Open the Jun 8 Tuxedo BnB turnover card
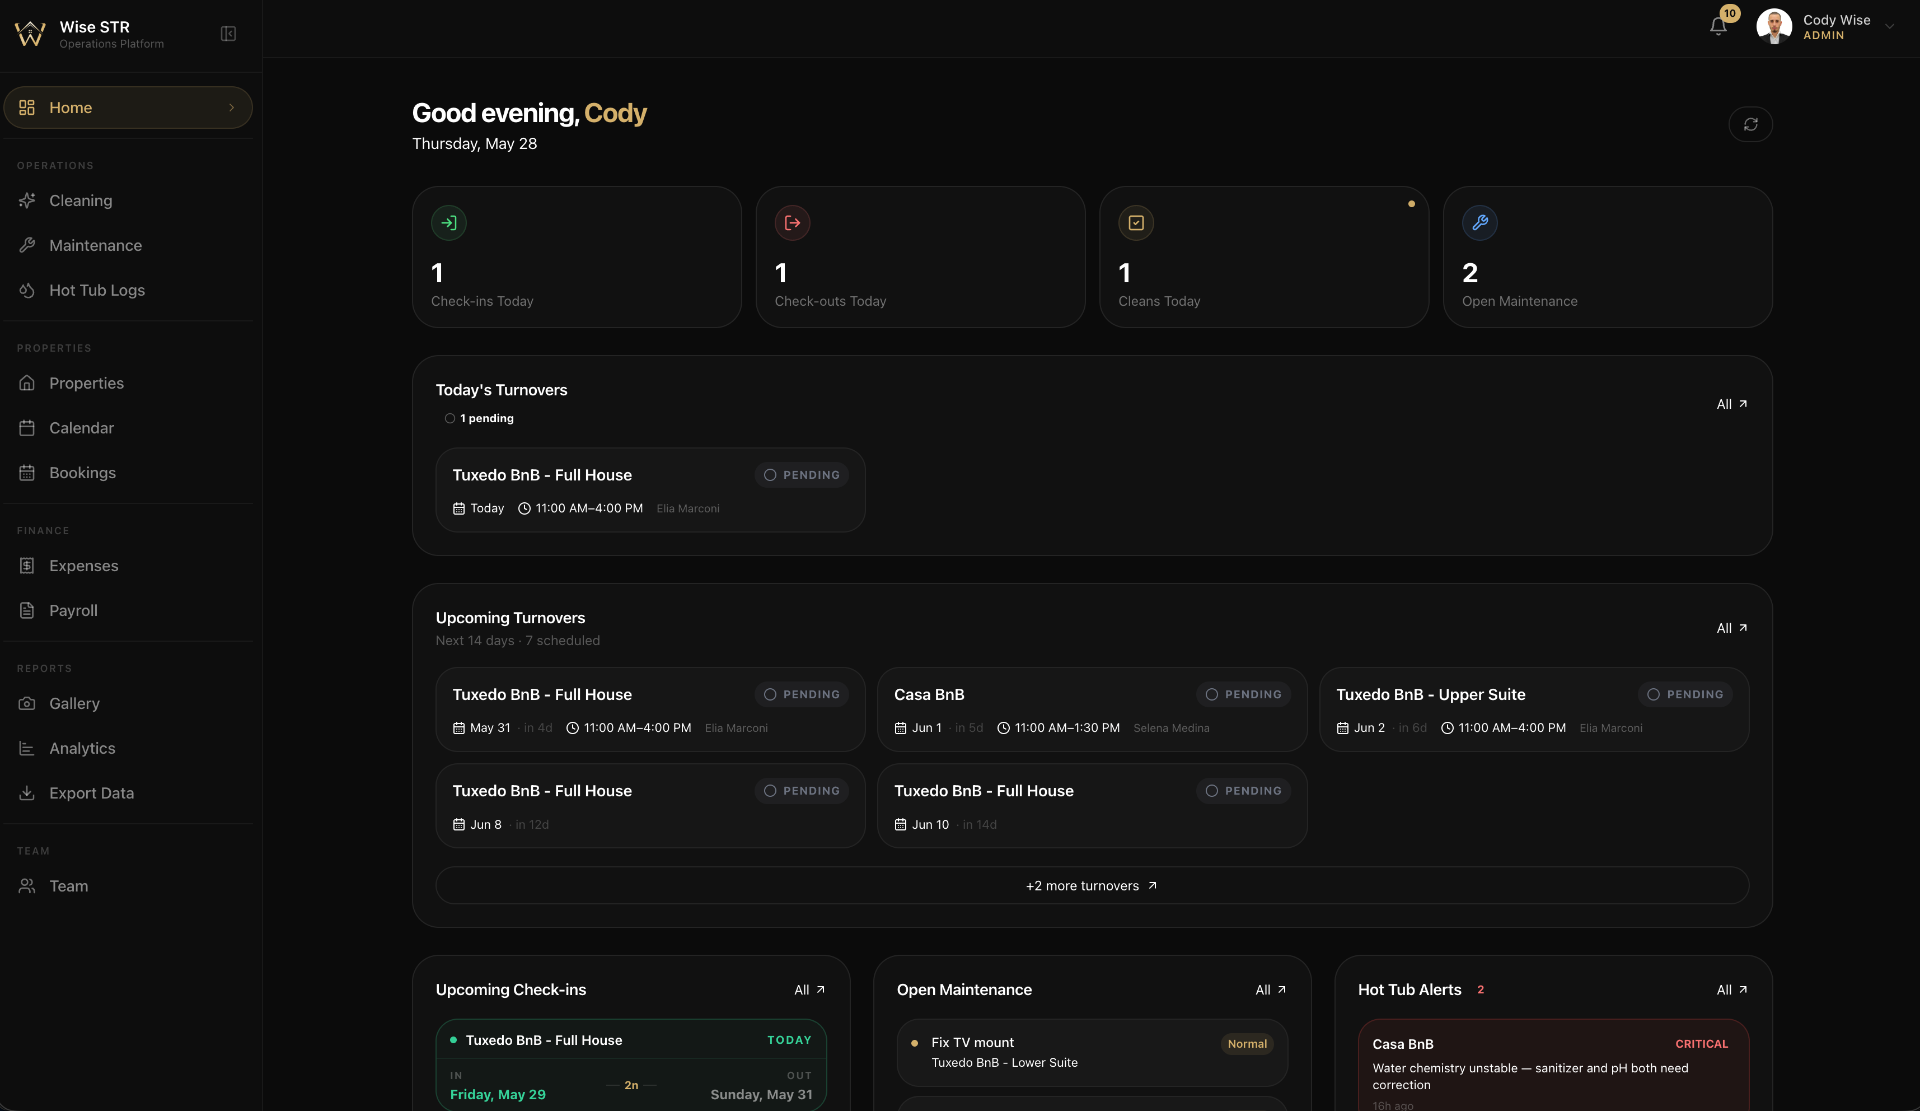 pyautogui.click(x=651, y=806)
